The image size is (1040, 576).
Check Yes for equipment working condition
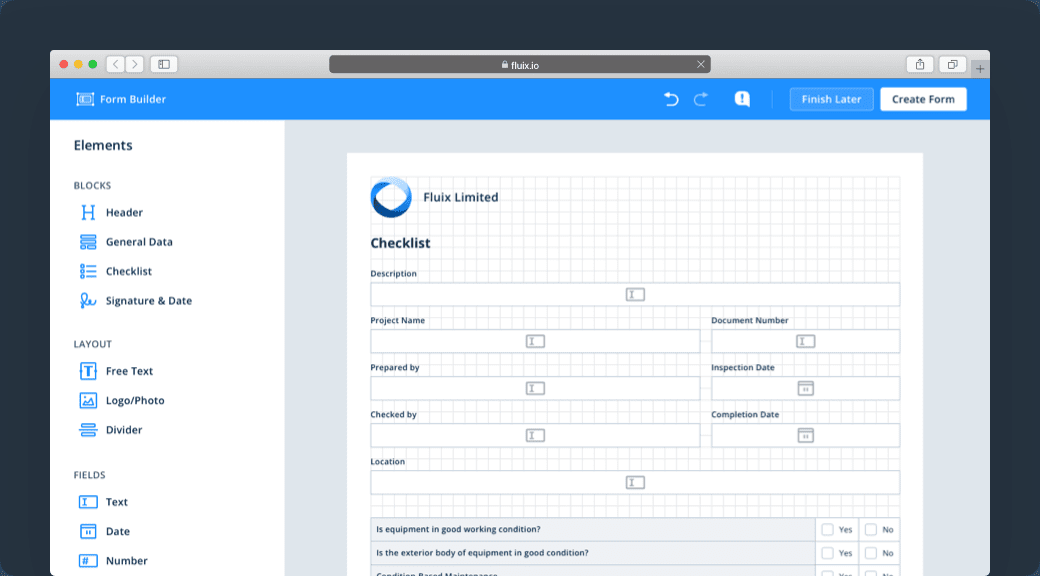[x=827, y=530]
